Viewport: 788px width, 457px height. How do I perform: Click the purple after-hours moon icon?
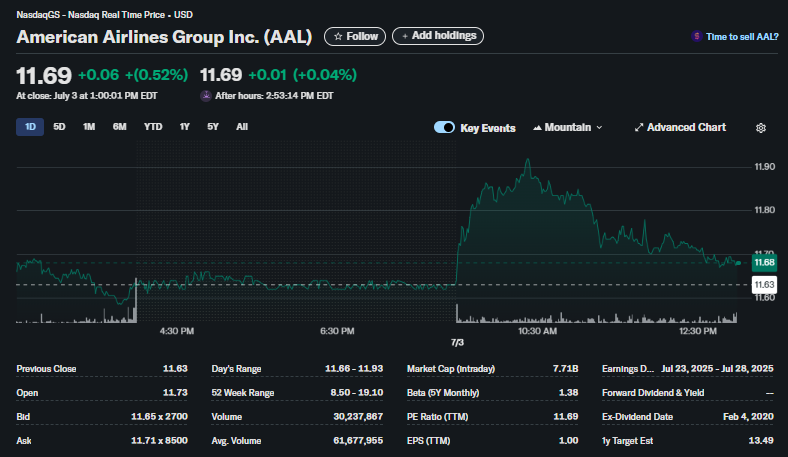pyautogui.click(x=206, y=96)
